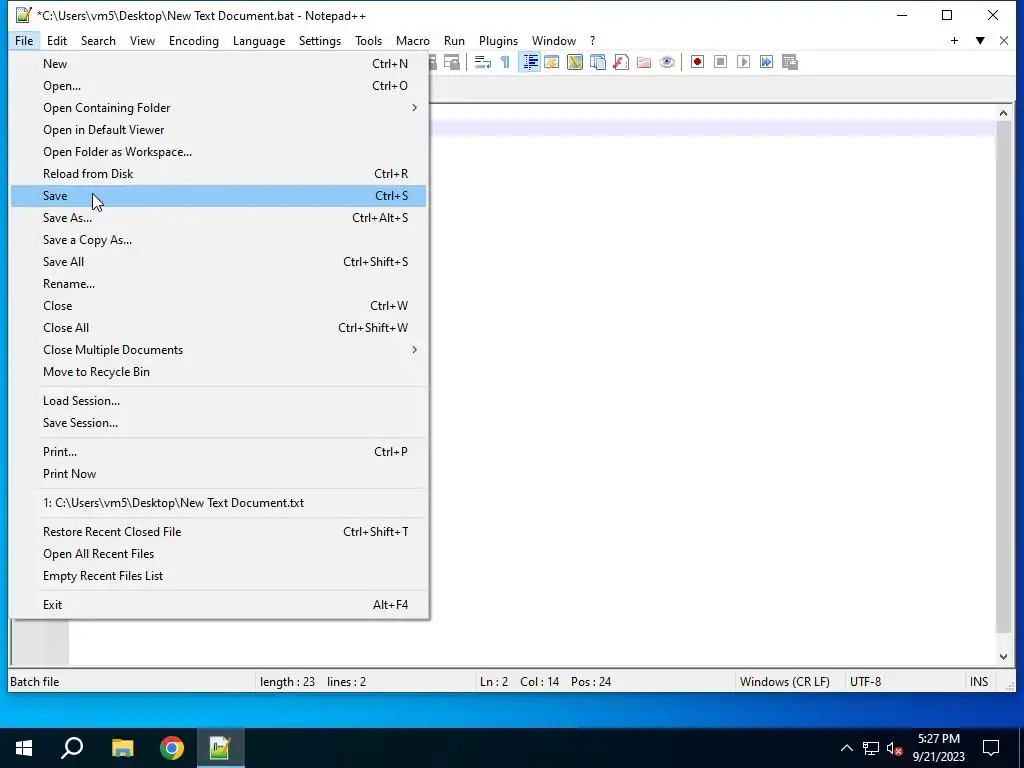Click INS indicator in status bar

click(978, 682)
